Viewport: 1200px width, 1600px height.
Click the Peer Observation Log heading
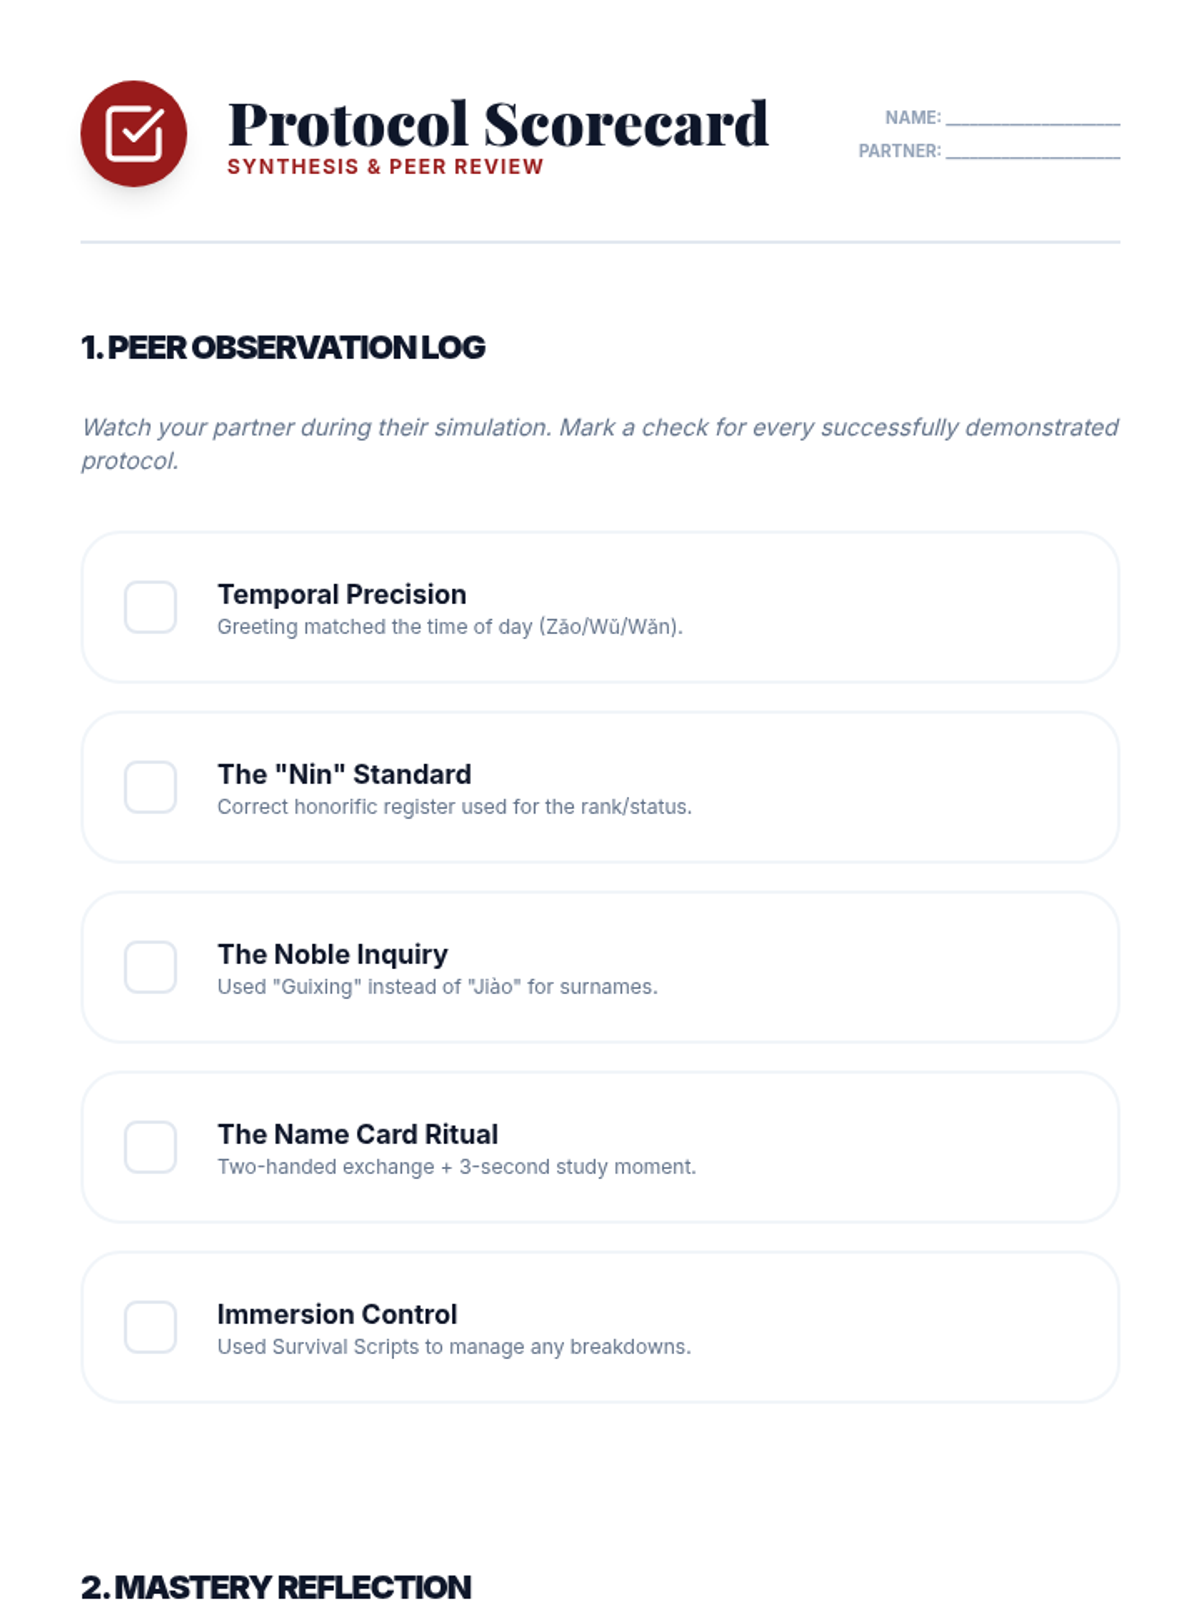(x=283, y=347)
